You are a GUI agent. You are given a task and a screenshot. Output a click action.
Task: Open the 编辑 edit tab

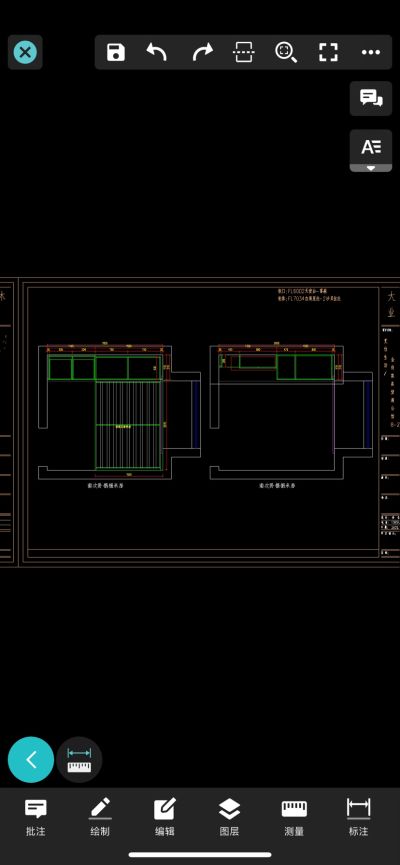[164, 818]
